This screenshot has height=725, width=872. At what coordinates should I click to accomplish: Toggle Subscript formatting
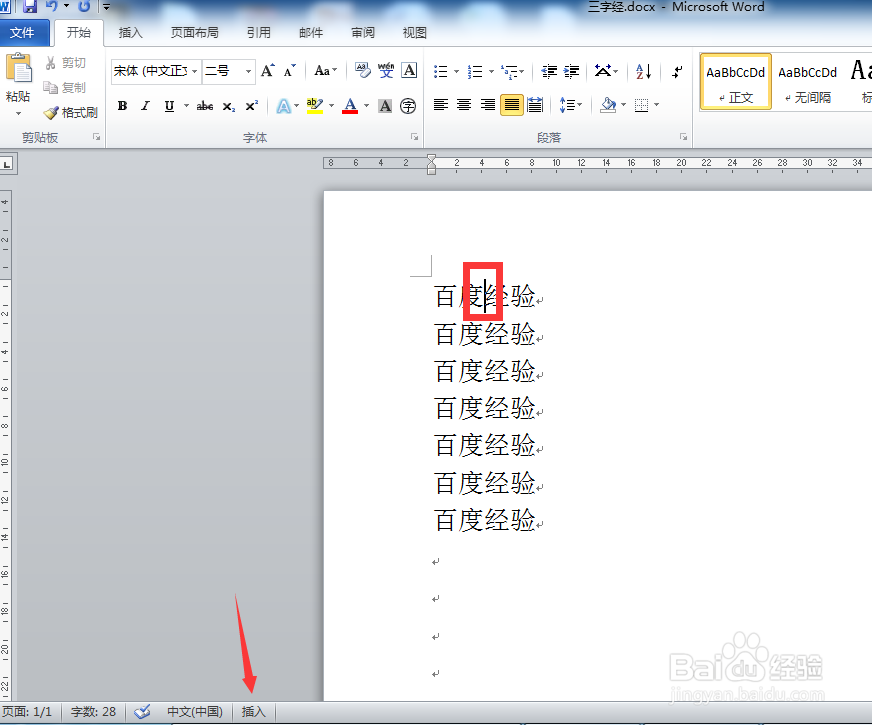coord(229,106)
